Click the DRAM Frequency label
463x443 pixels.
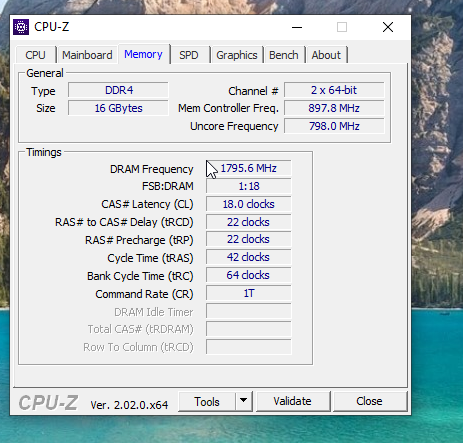tap(152, 169)
